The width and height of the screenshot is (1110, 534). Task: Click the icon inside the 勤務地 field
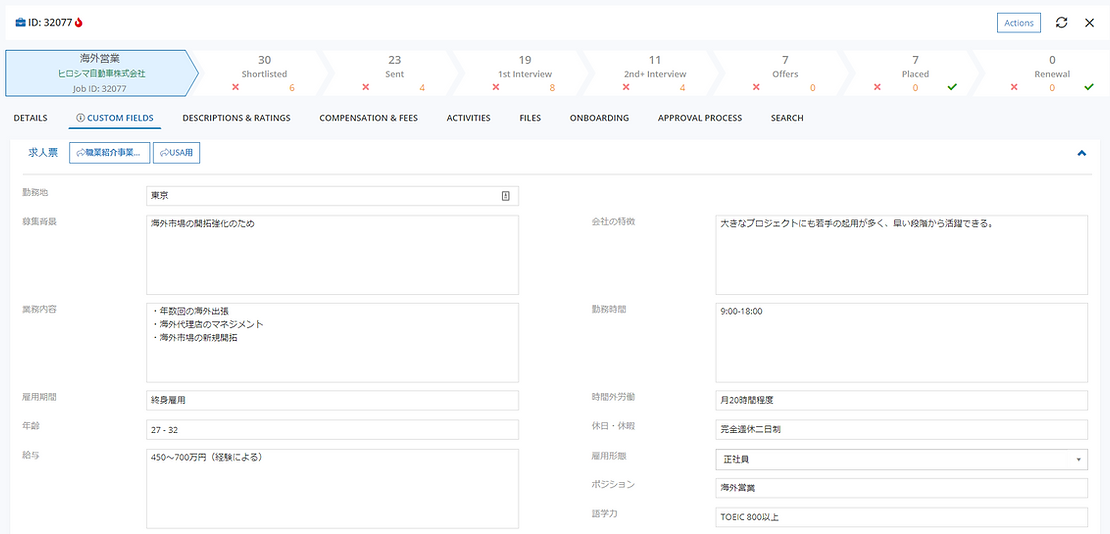click(505, 196)
